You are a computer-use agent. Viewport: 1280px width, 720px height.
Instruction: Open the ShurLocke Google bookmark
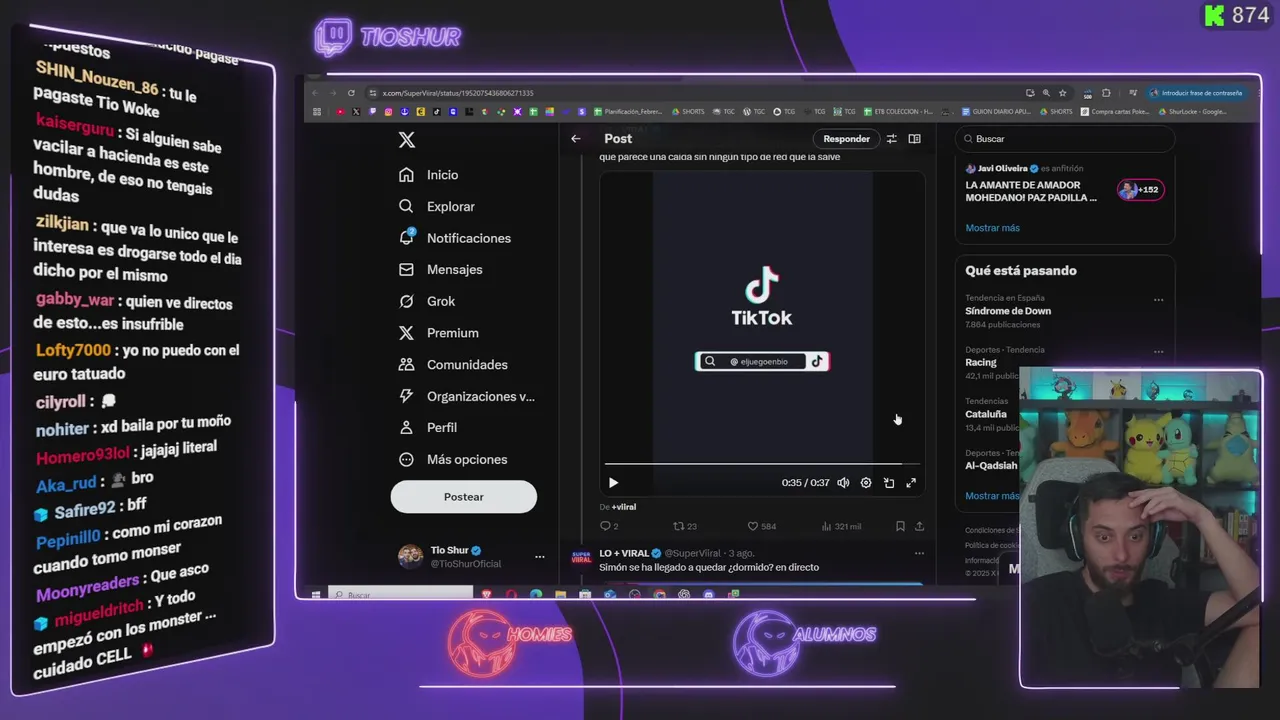[x=1193, y=112]
